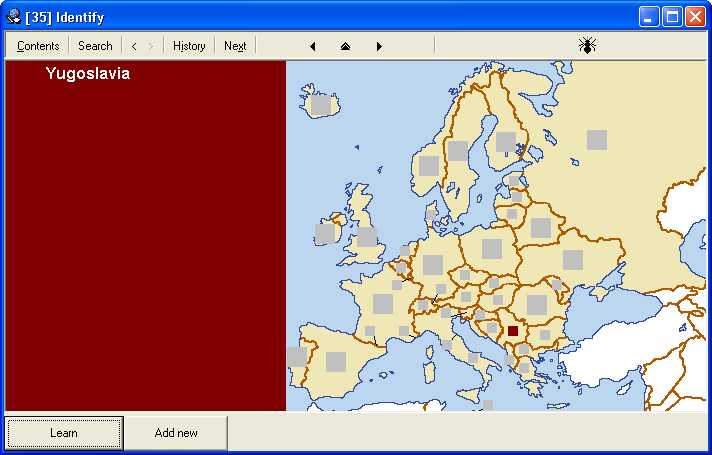Click the spider bug icon in toolbar
This screenshot has width=712, height=455.
(x=587, y=45)
